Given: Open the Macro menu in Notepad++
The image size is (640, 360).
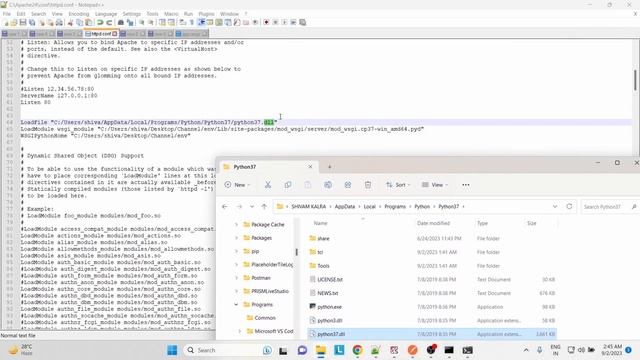Looking at the screenshot, I should pyautogui.click(x=171, y=14).
